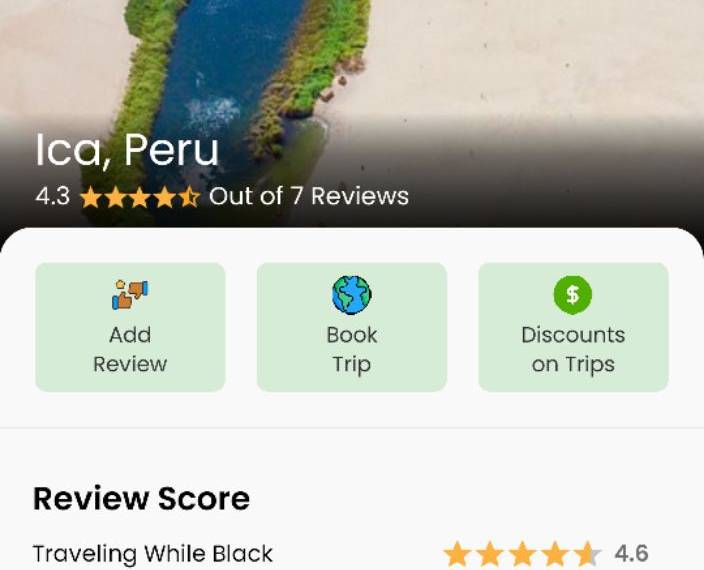Tap the green dollar sign discounts icon
The image size is (704, 570).
pos(572,295)
